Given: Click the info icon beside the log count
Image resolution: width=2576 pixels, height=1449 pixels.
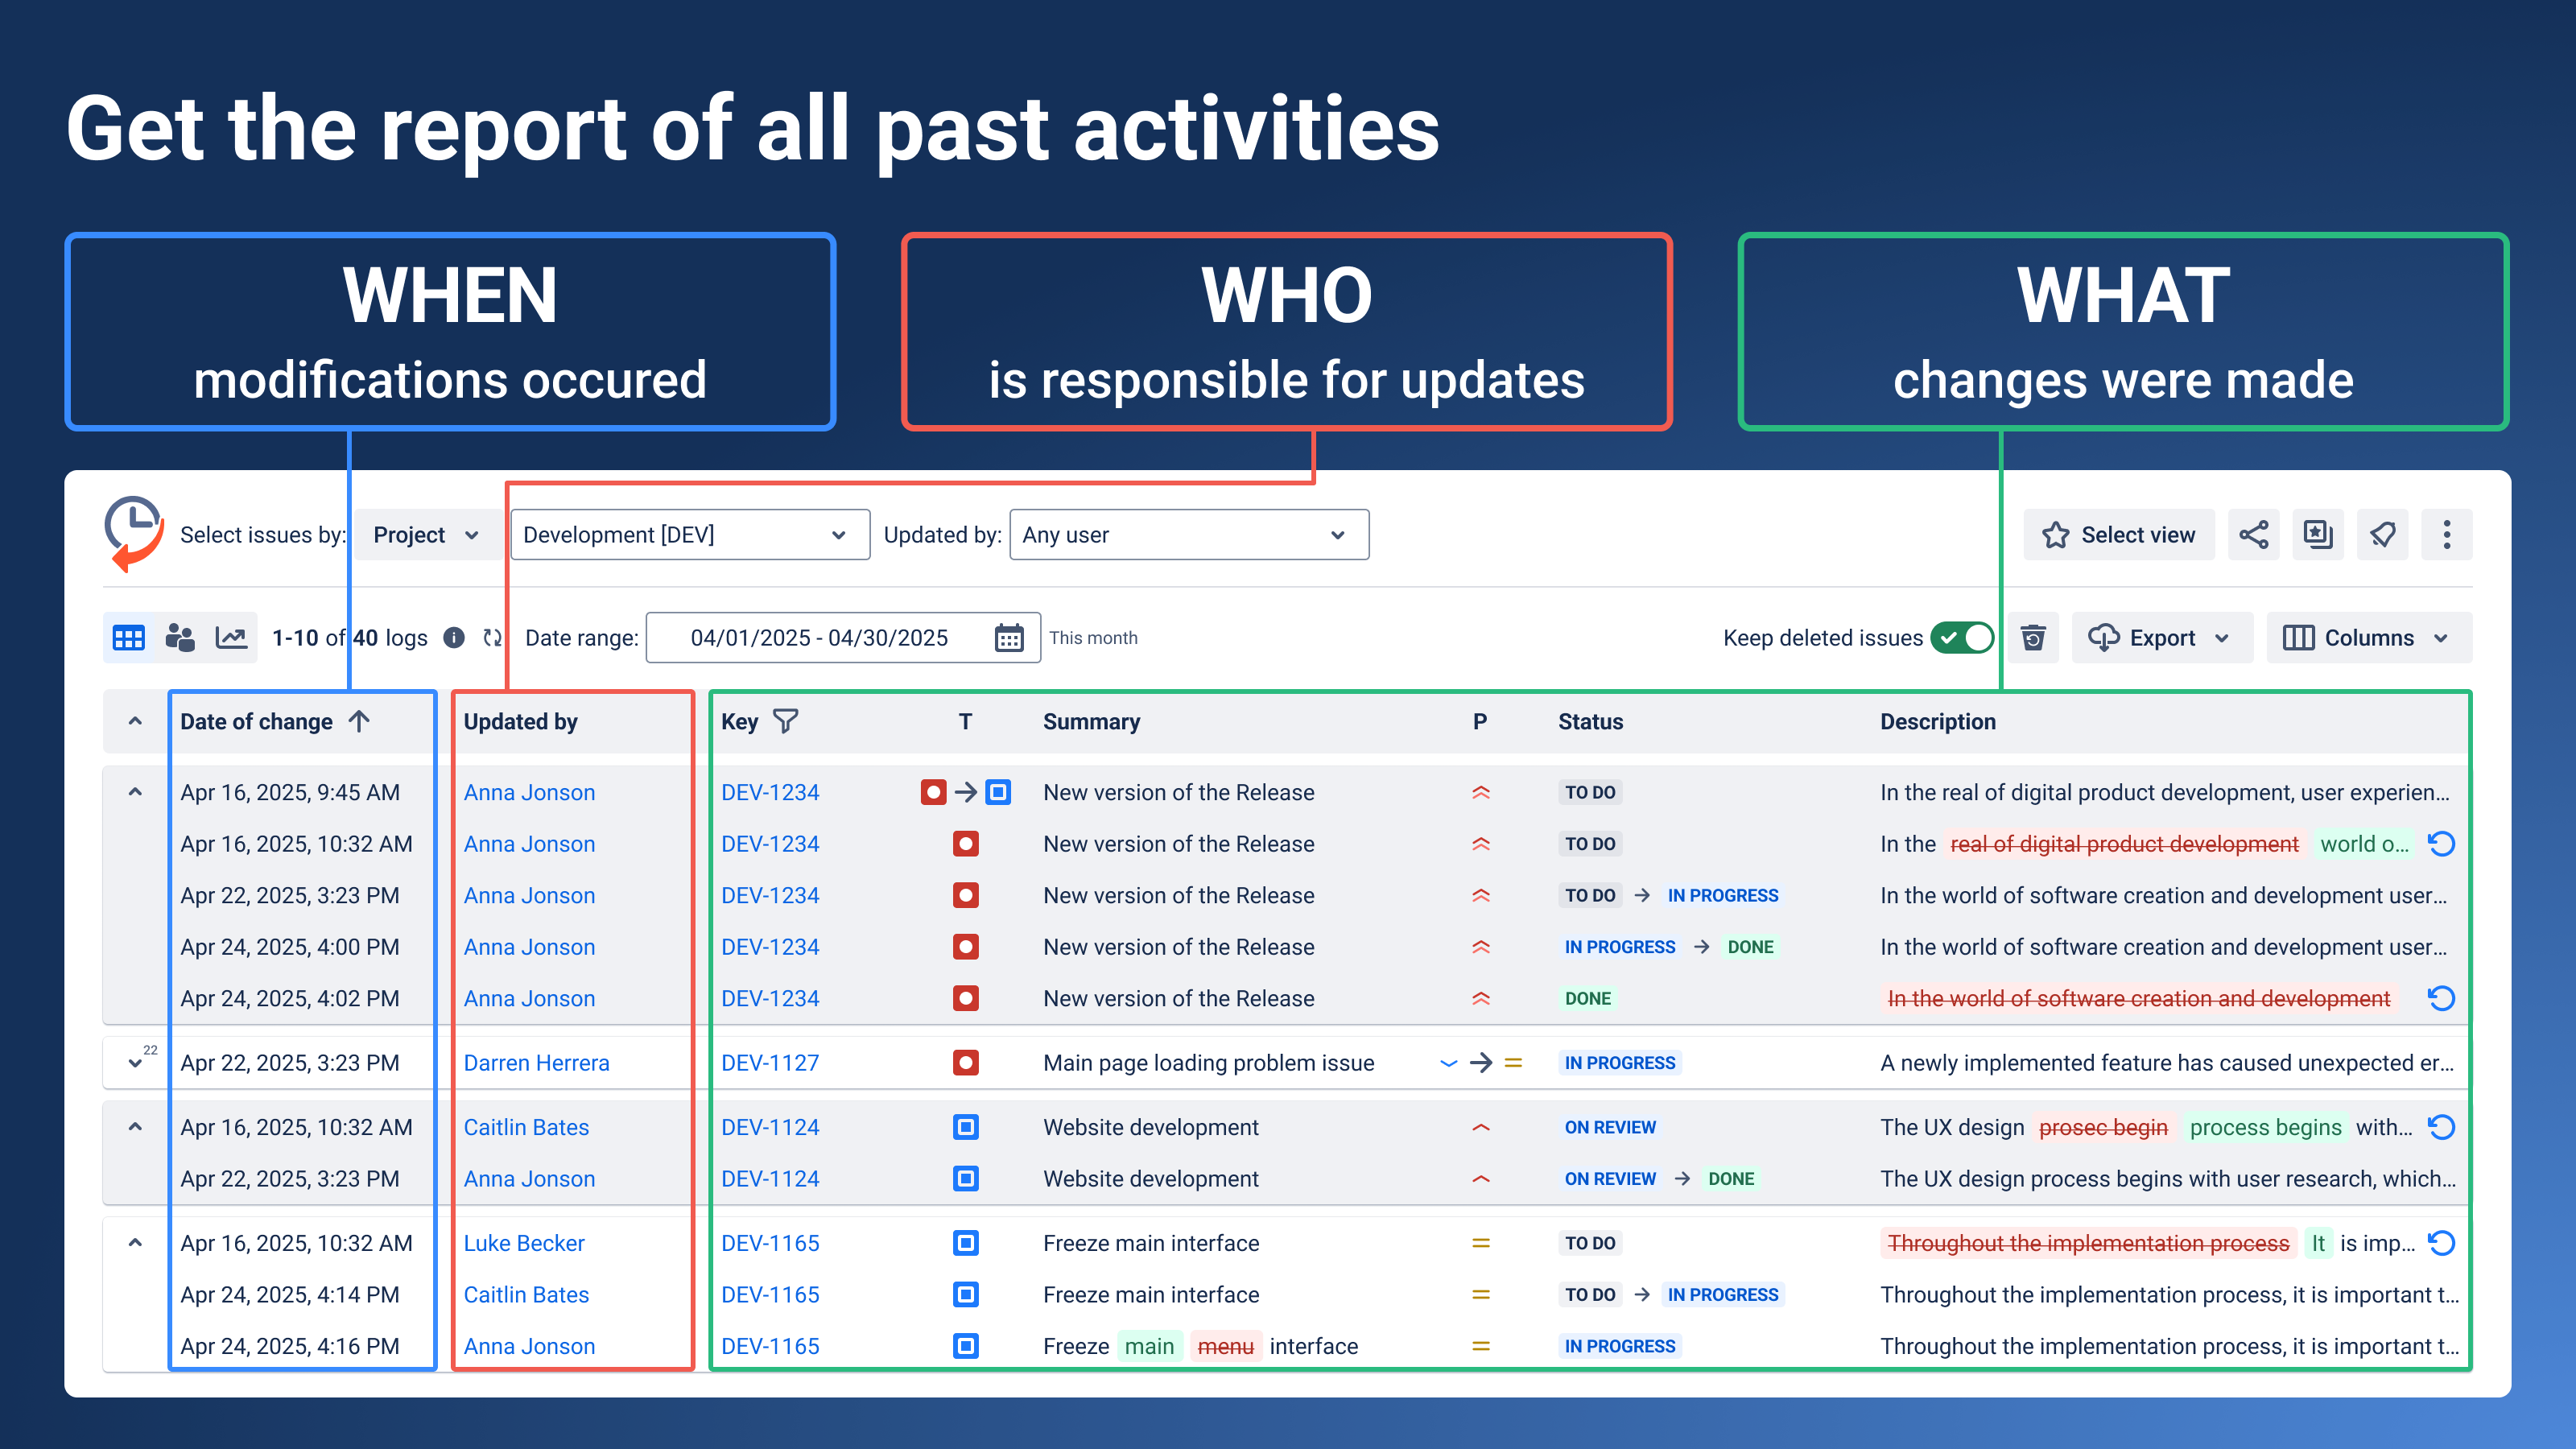Looking at the screenshot, I should pyautogui.click(x=454, y=637).
